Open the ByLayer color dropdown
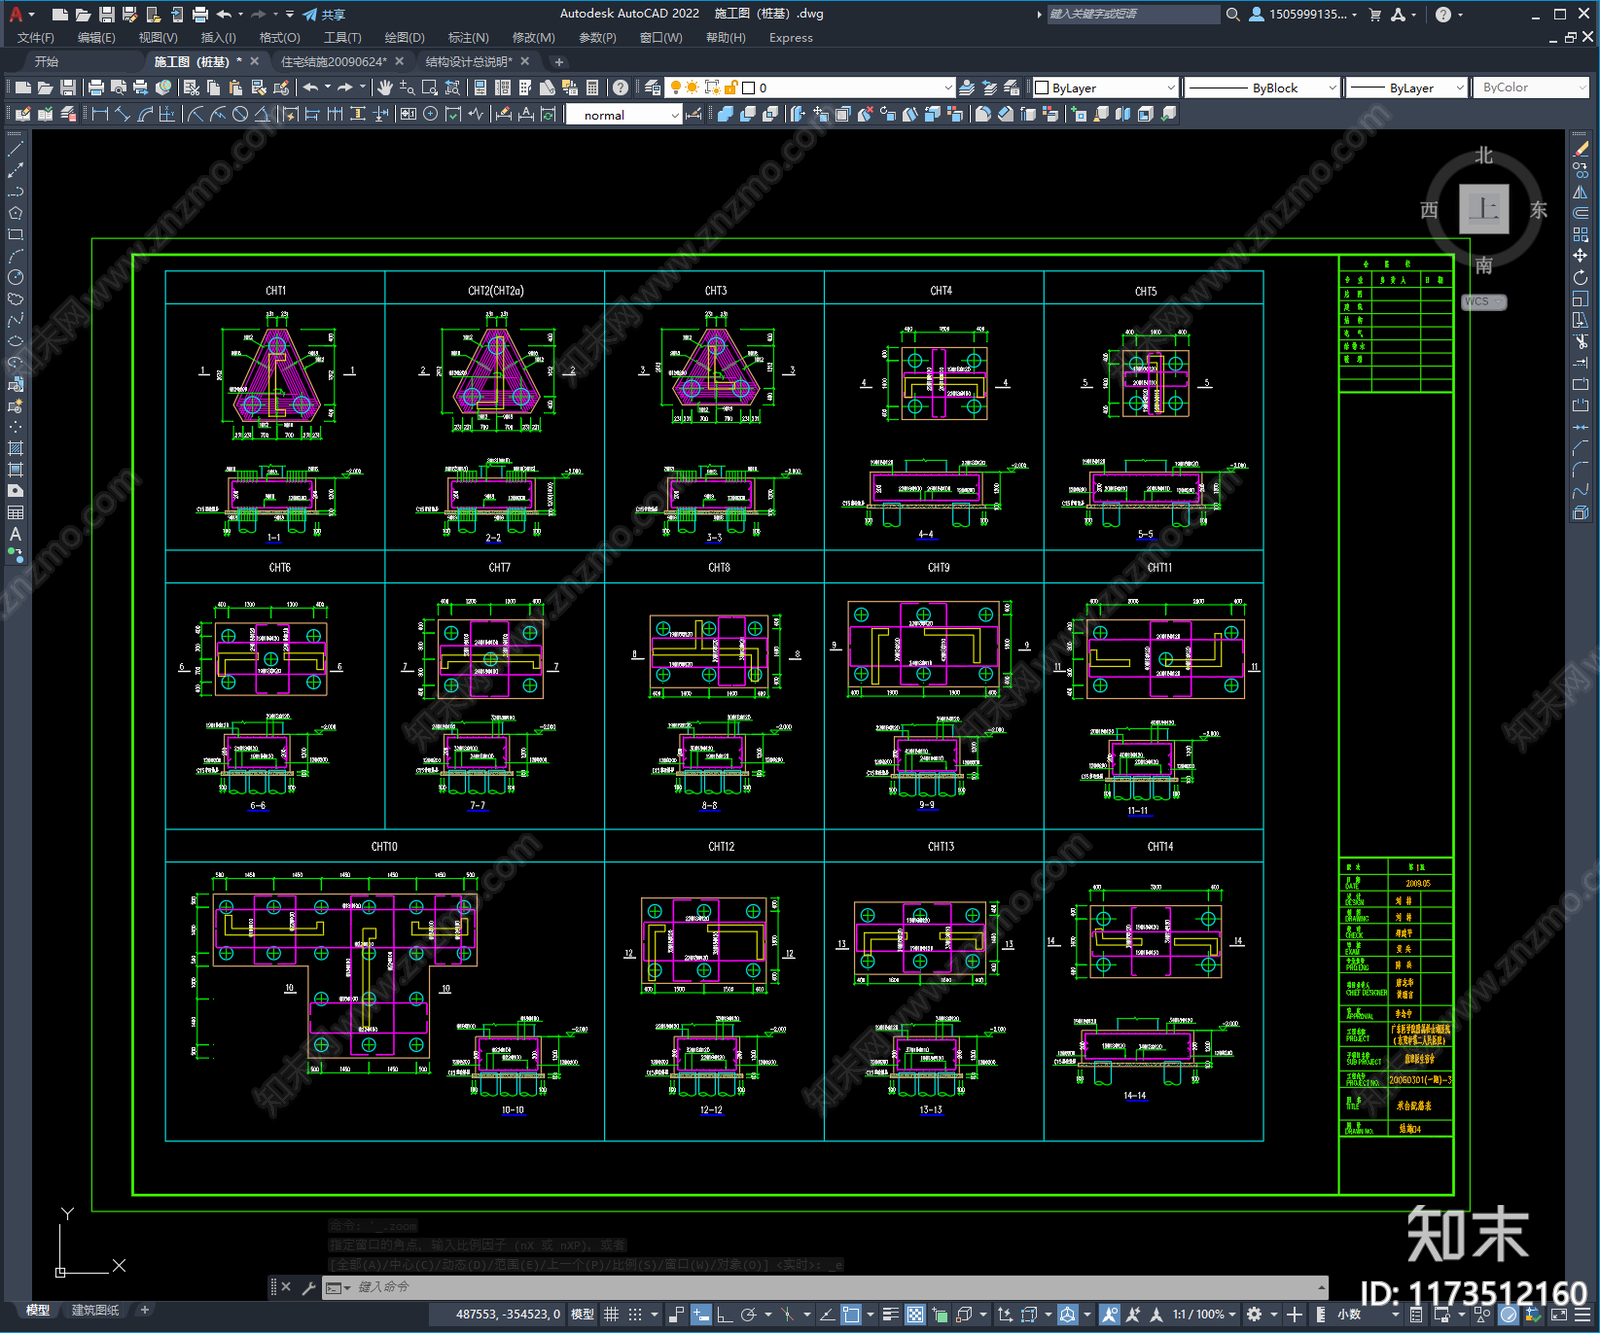Screen dimensions: 1600x1333 [1105, 88]
